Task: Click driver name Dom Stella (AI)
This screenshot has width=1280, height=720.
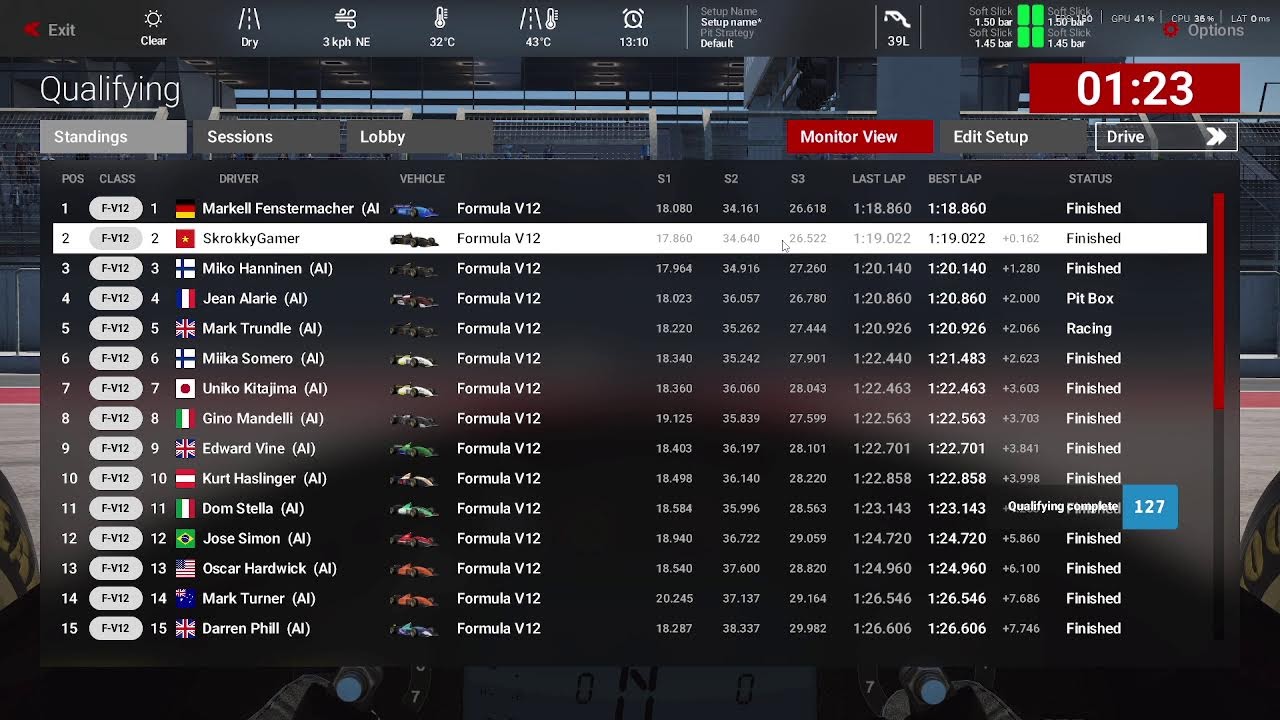Action: [x=253, y=508]
